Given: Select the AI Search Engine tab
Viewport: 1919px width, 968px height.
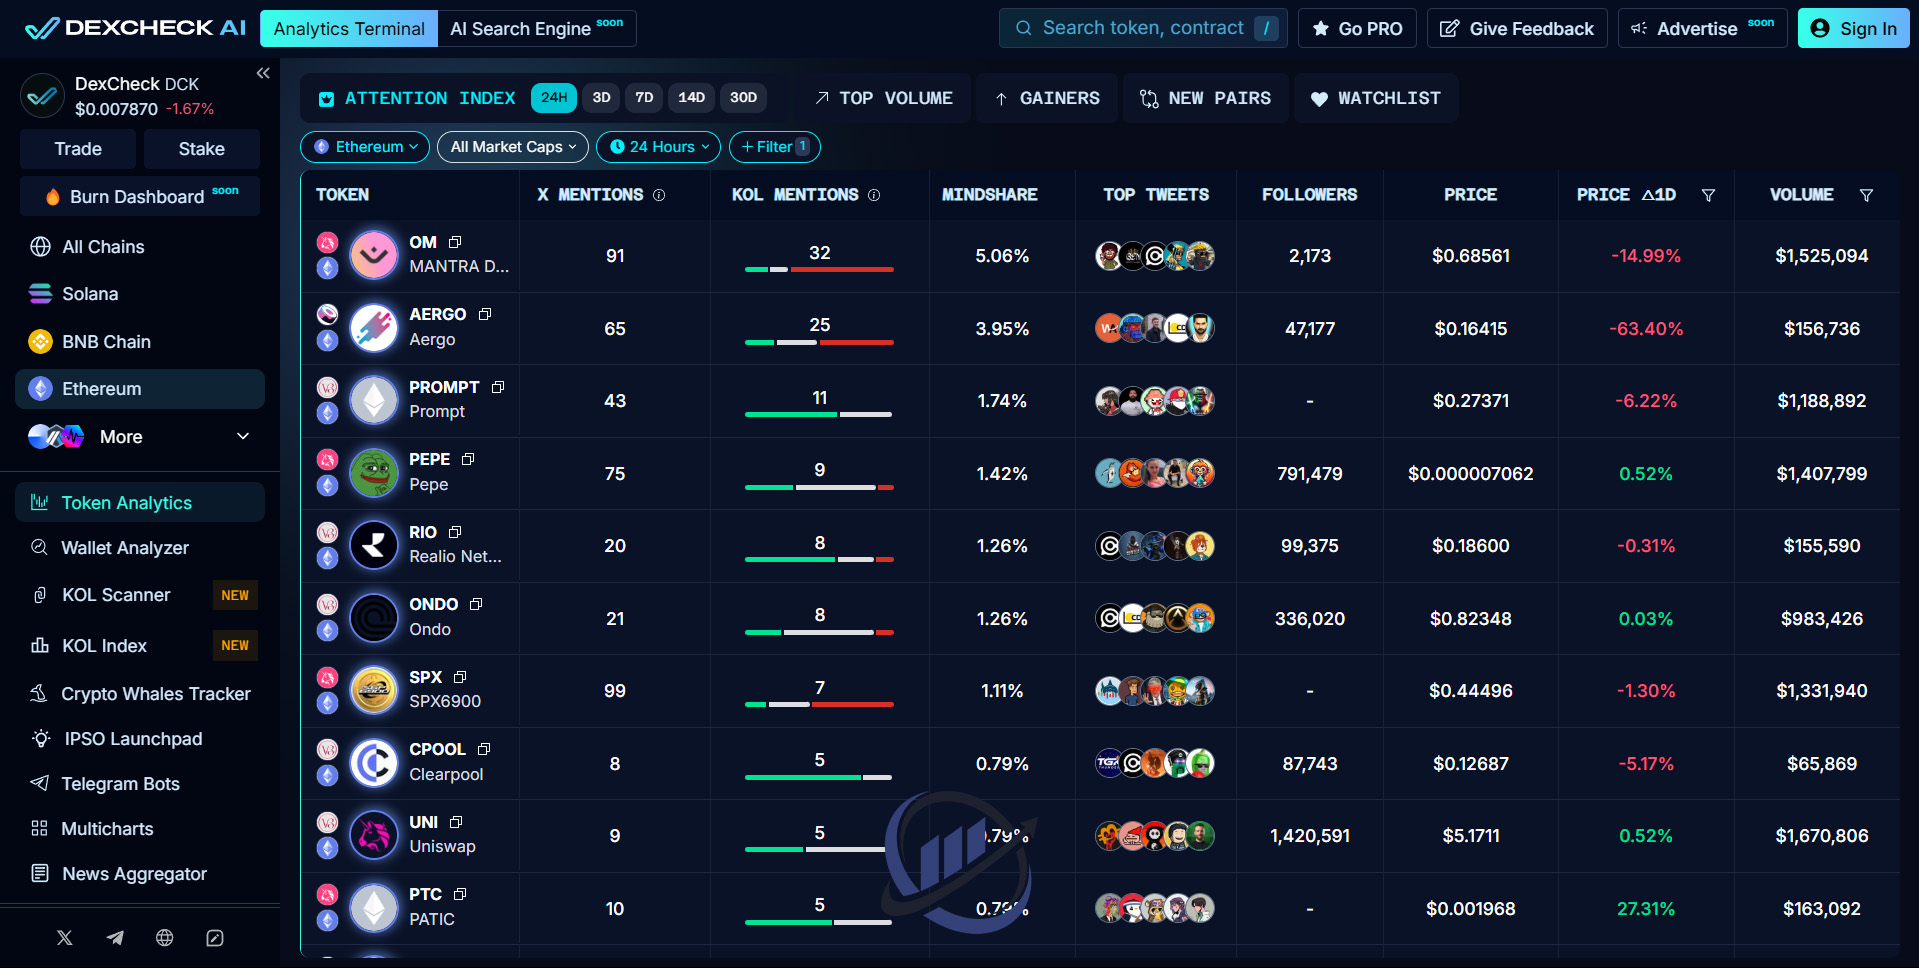Looking at the screenshot, I should click(x=537, y=29).
